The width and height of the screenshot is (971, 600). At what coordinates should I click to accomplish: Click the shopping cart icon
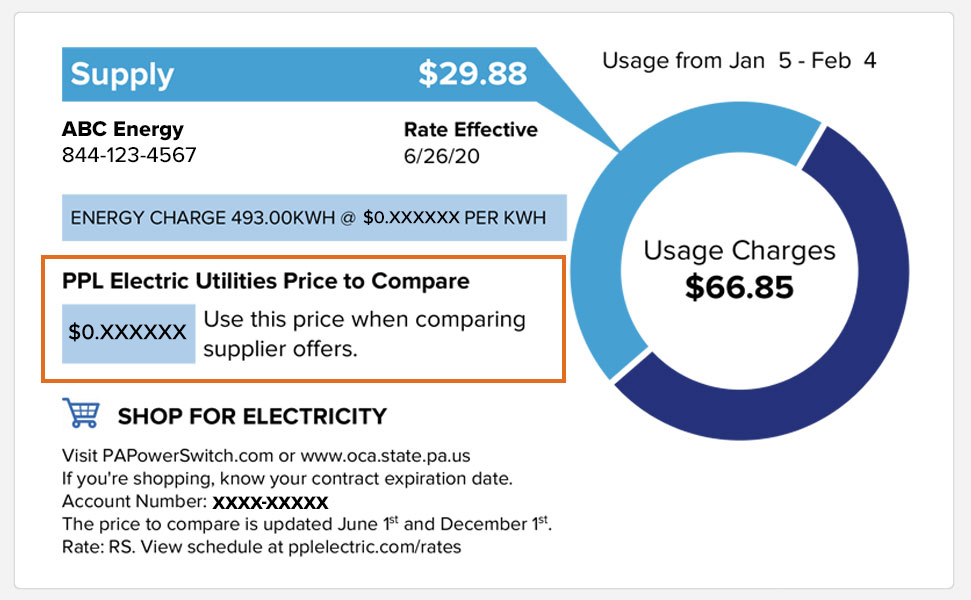pyautogui.click(x=80, y=414)
